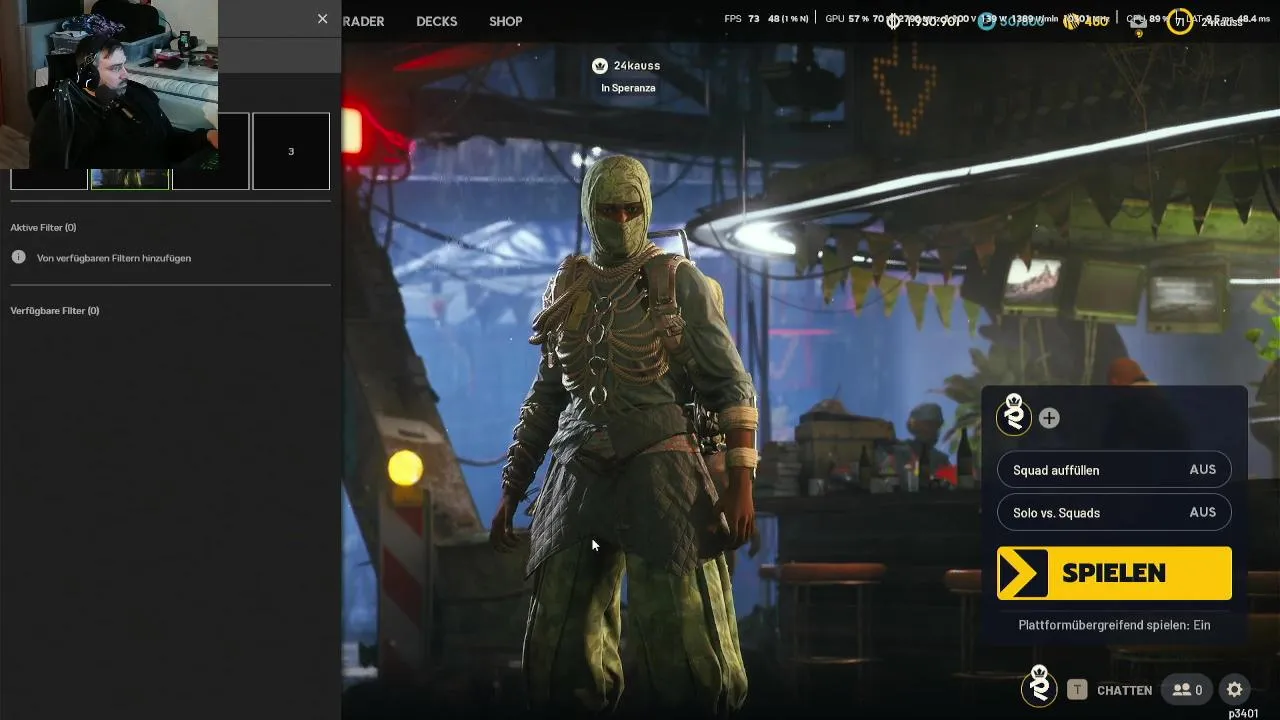Close the filter overlay panel with the X
Image resolution: width=1280 pixels, height=720 pixels.
pyautogui.click(x=322, y=19)
